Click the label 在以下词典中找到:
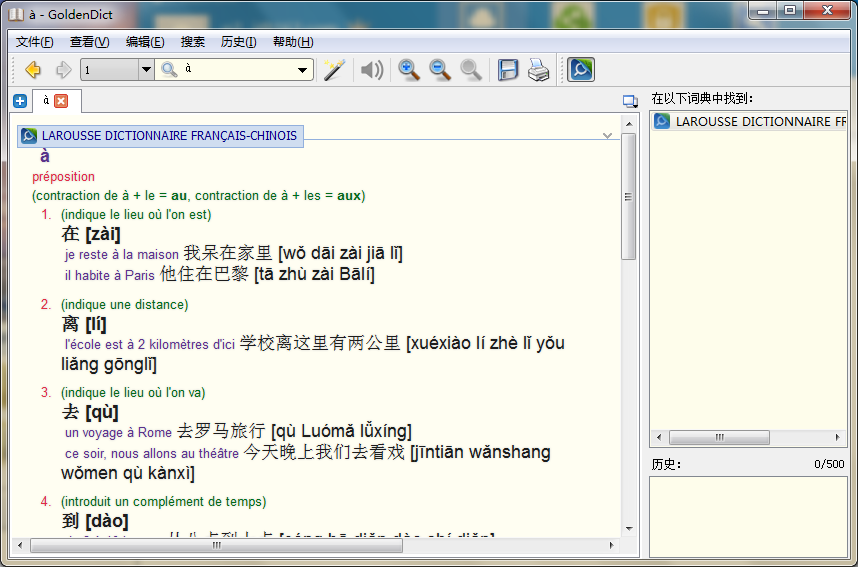The image size is (858, 567). (702, 99)
